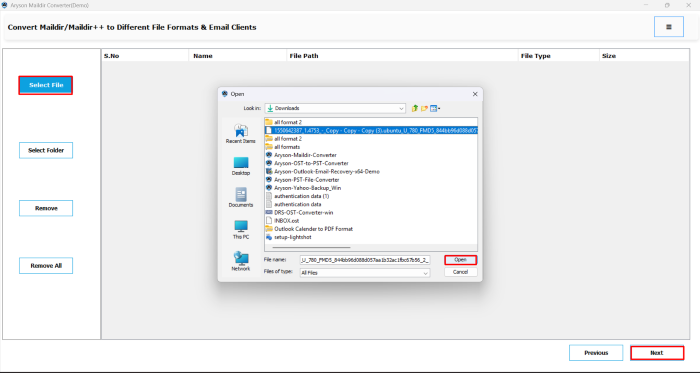The width and height of the screenshot is (700, 373).
Task: Open the all formats folder icon
Action: coord(269,147)
